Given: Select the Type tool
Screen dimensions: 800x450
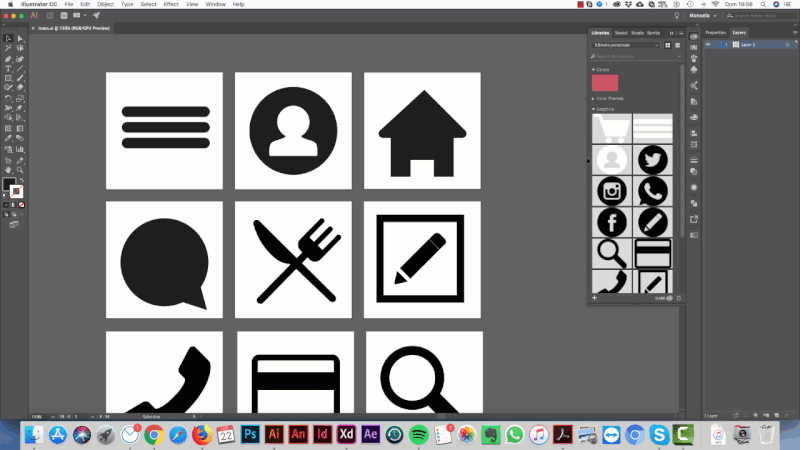Looking at the screenshot, I should coord(8,68).
